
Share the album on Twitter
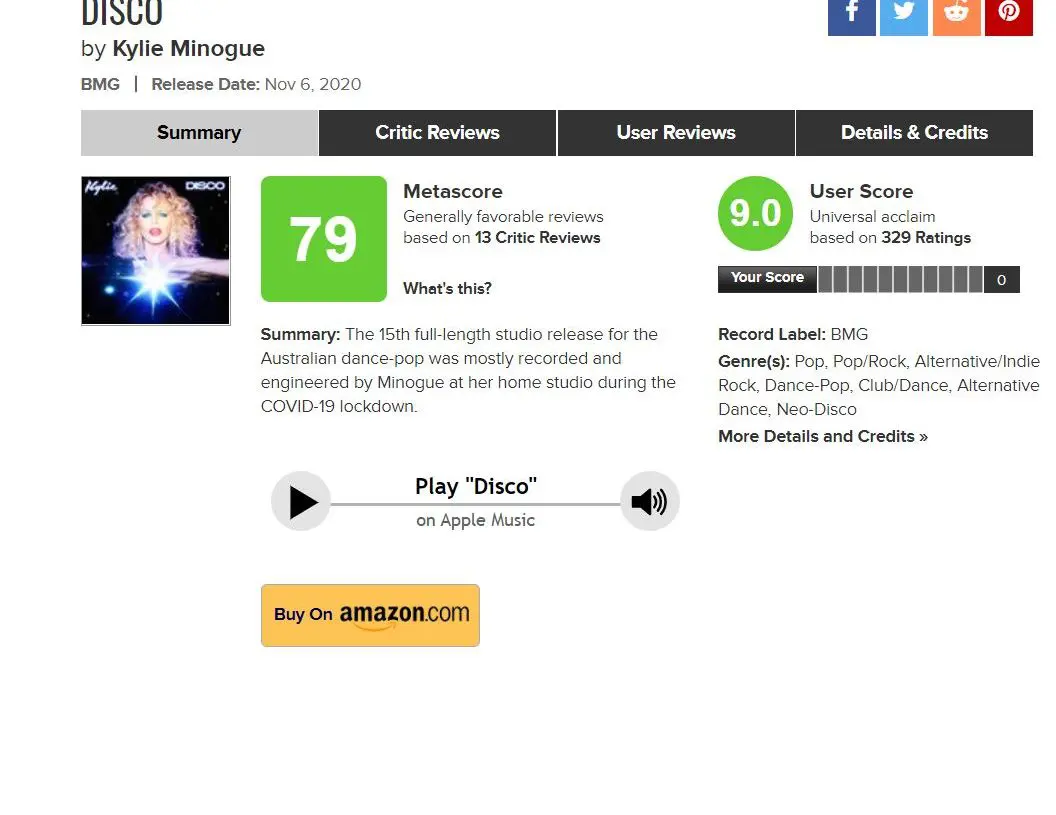[x=904, y=17]
